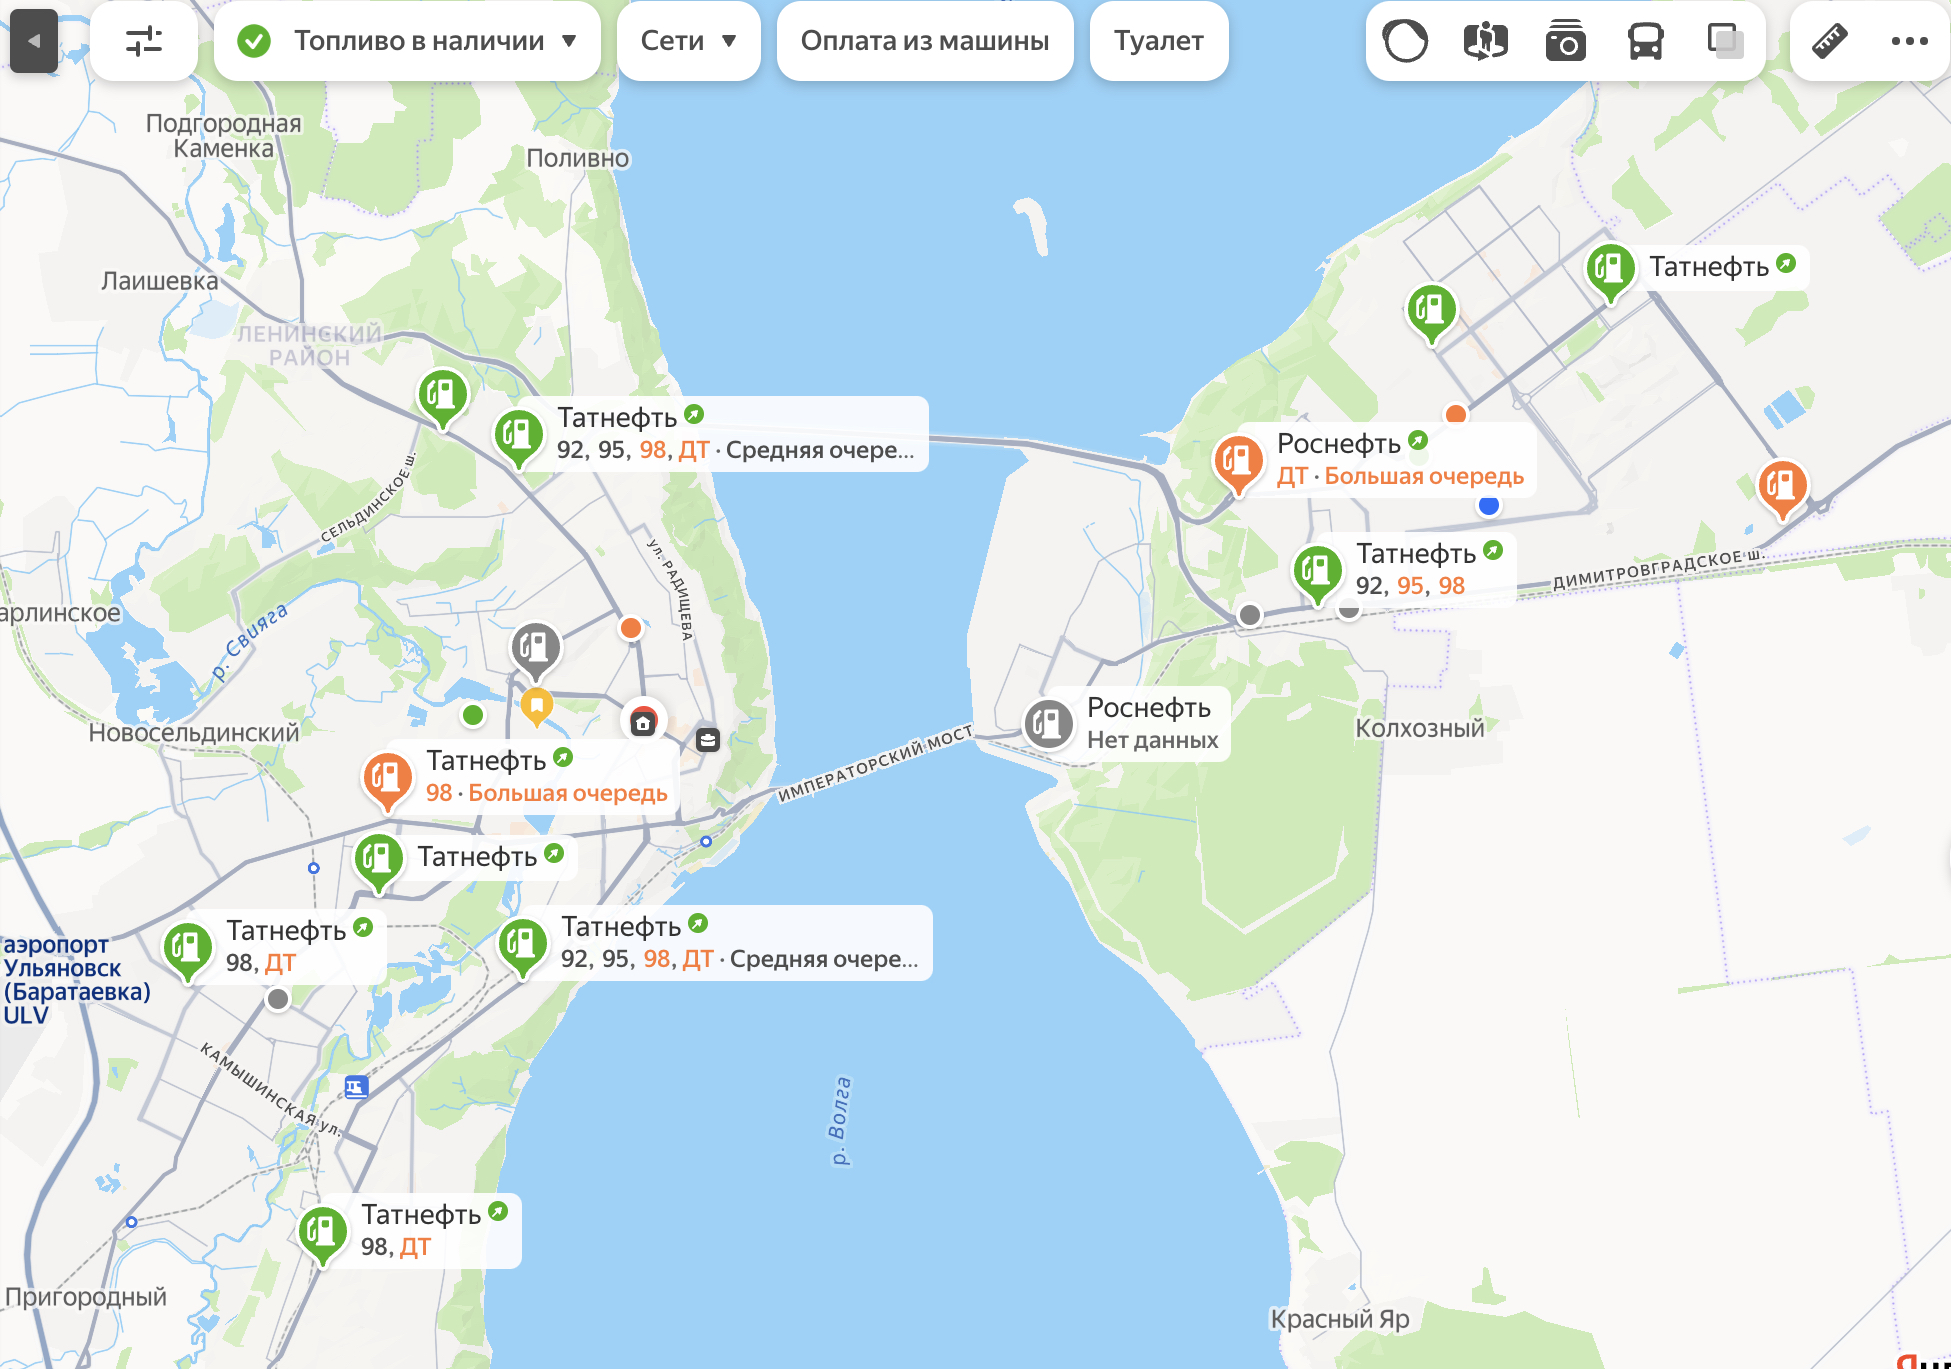Open the top-right Татнефть station pin
Image resolution: width=1951 pixels, height=1369 pixels.
click(1611, 272)
